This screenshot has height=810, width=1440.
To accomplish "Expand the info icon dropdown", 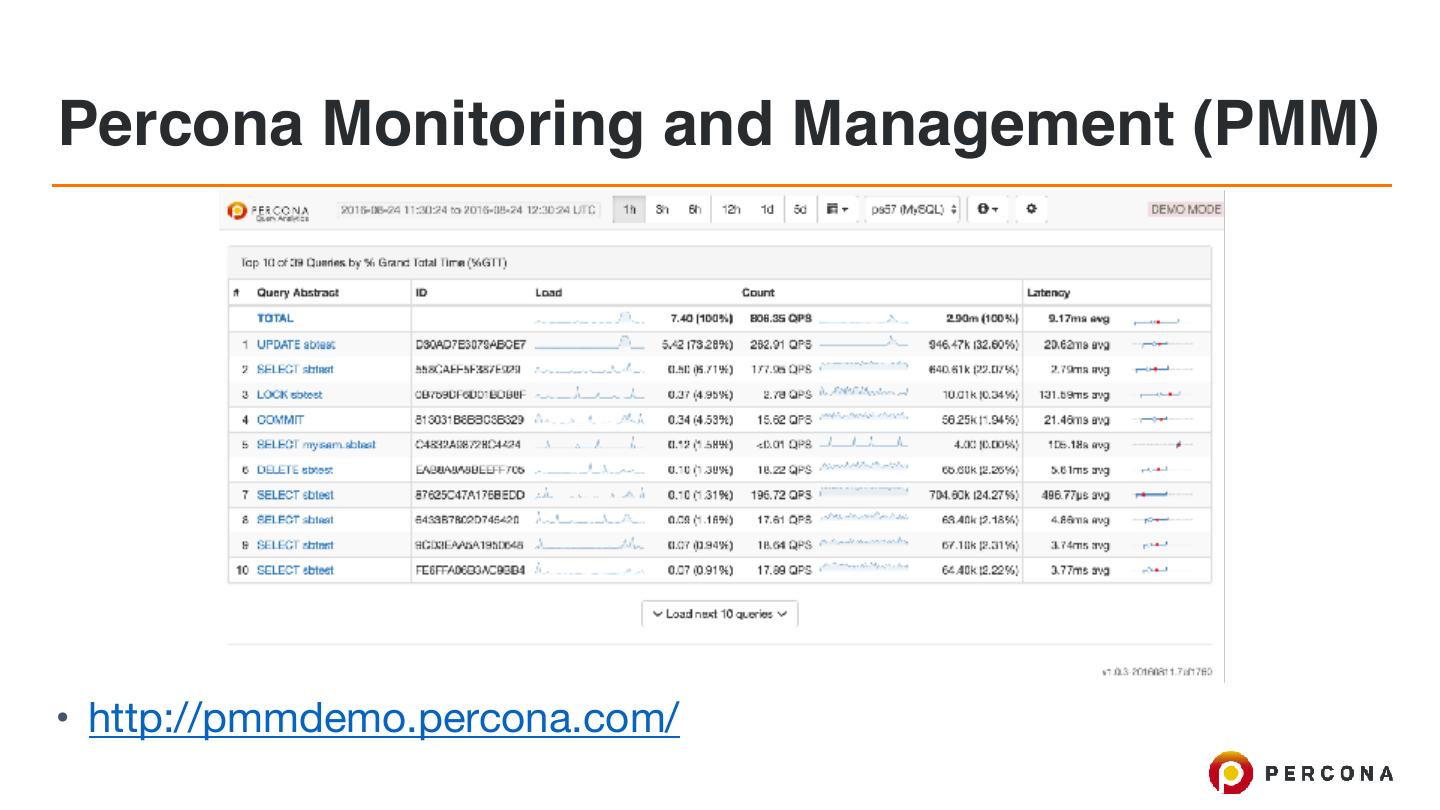I will coord(988,209).
